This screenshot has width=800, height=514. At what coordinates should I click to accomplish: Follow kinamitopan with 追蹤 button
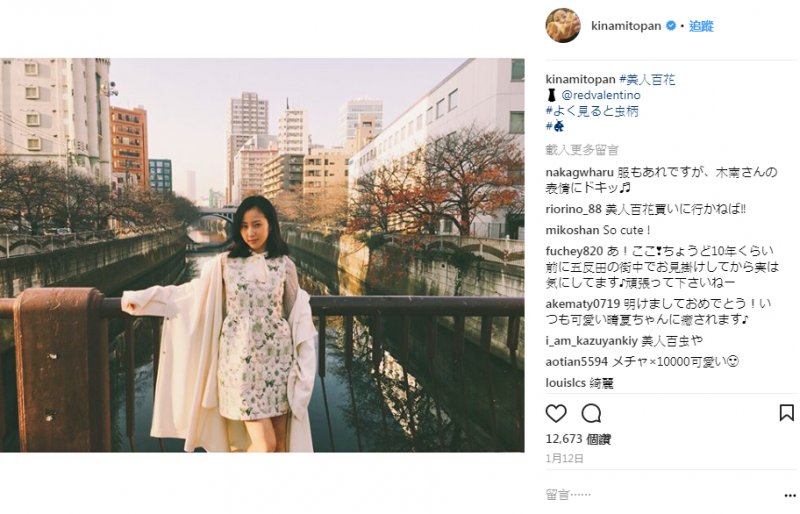coord(701,26)
